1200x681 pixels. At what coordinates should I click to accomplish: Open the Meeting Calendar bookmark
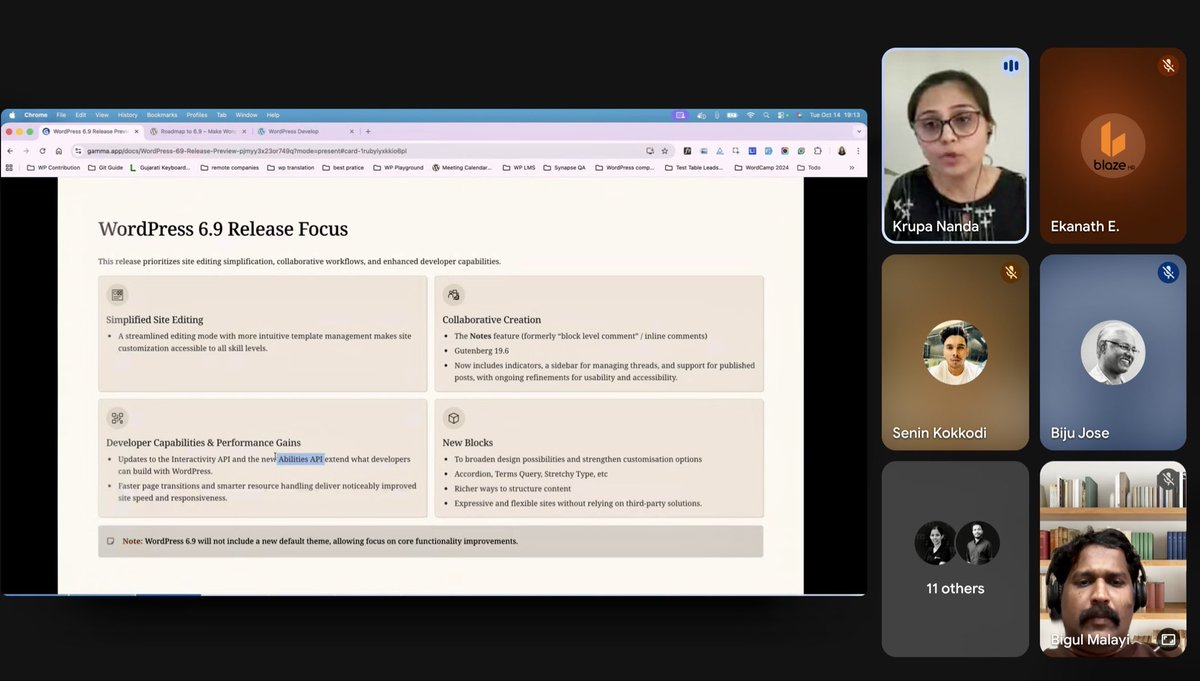point(462,168)
